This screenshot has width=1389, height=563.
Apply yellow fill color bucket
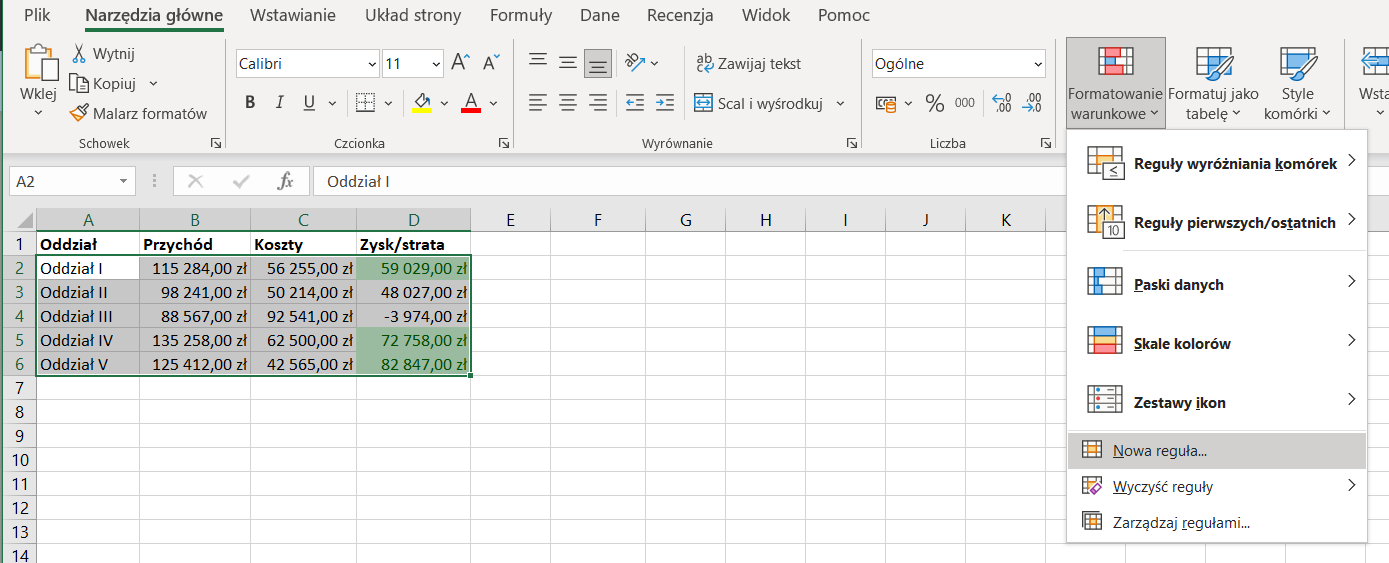pos(422,102)
